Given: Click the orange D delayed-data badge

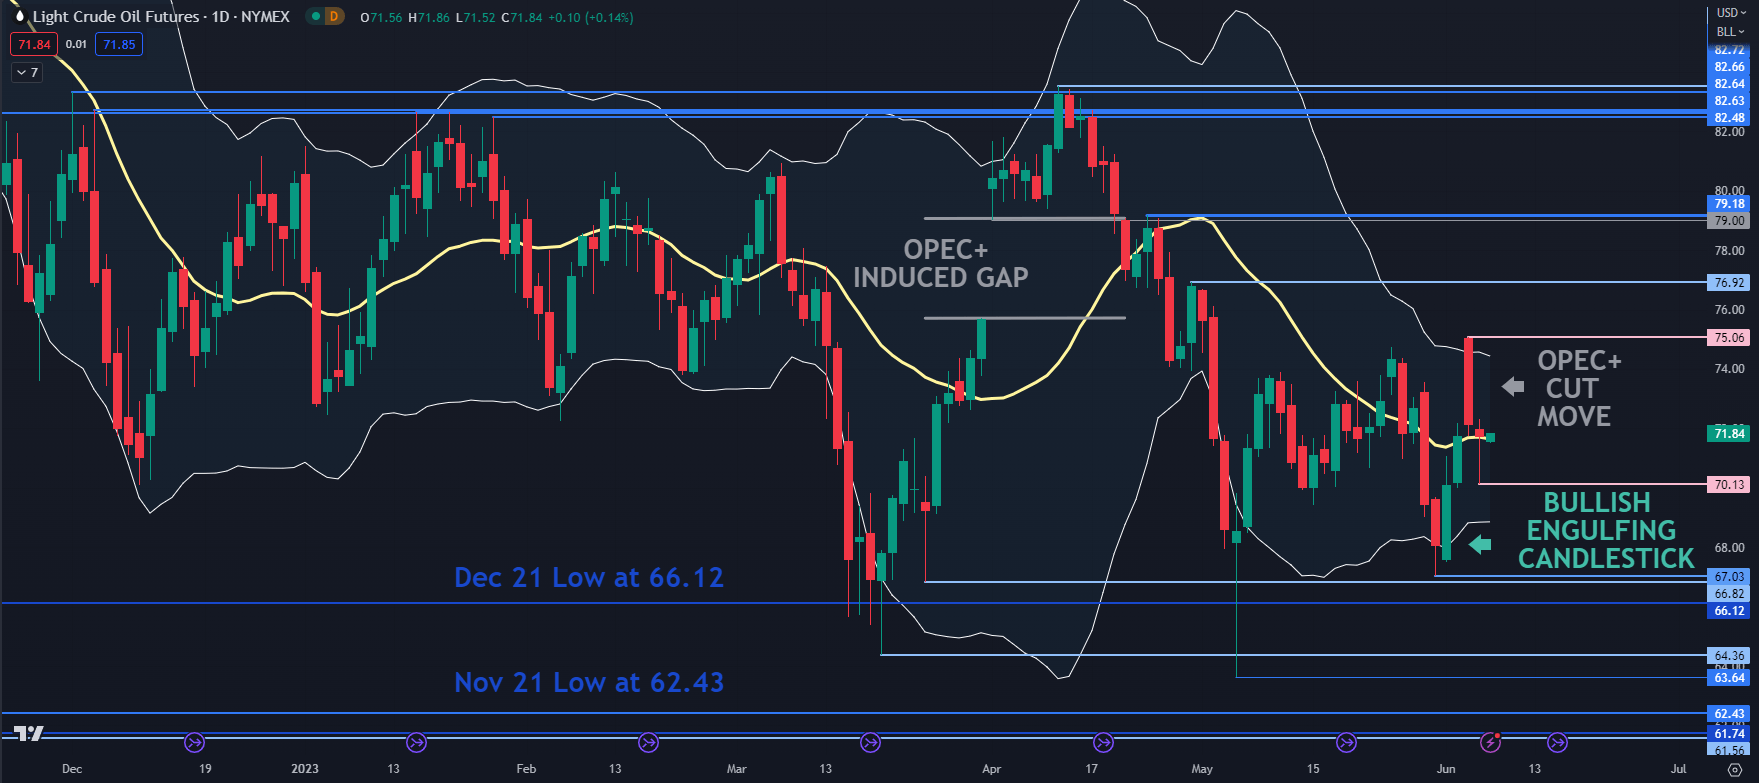Looking at the screenshot, I should [x=333, y=17].
